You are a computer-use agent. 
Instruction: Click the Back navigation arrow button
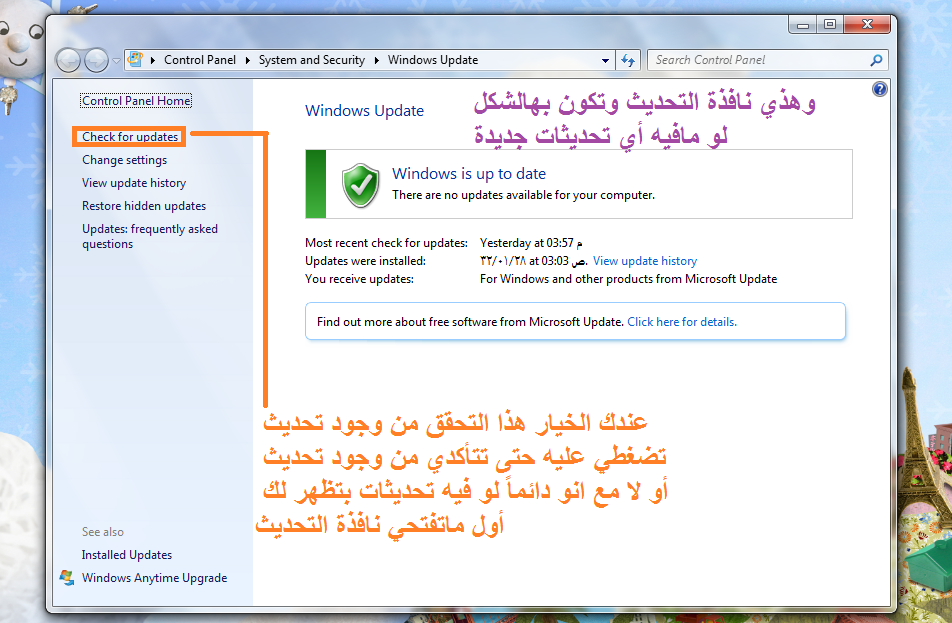(x=69, y=60)
